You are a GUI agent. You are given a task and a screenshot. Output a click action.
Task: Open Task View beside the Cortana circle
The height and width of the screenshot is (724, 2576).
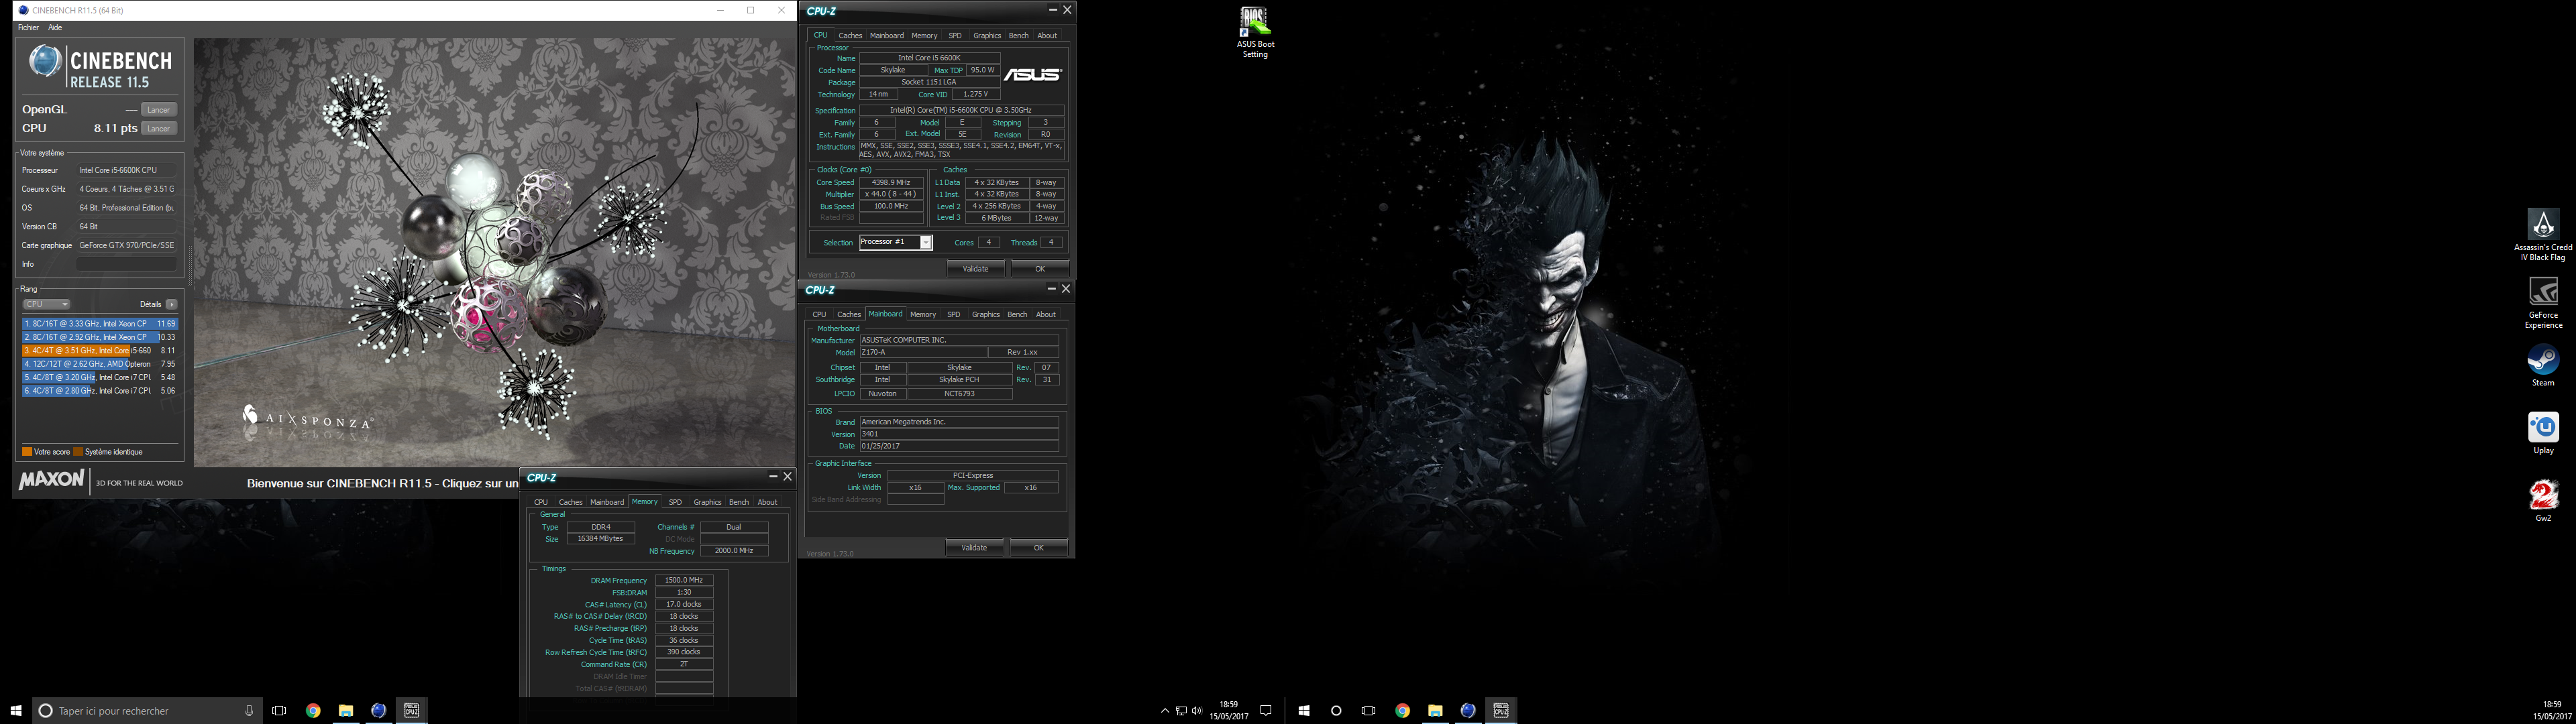(x=1369, y=711)
